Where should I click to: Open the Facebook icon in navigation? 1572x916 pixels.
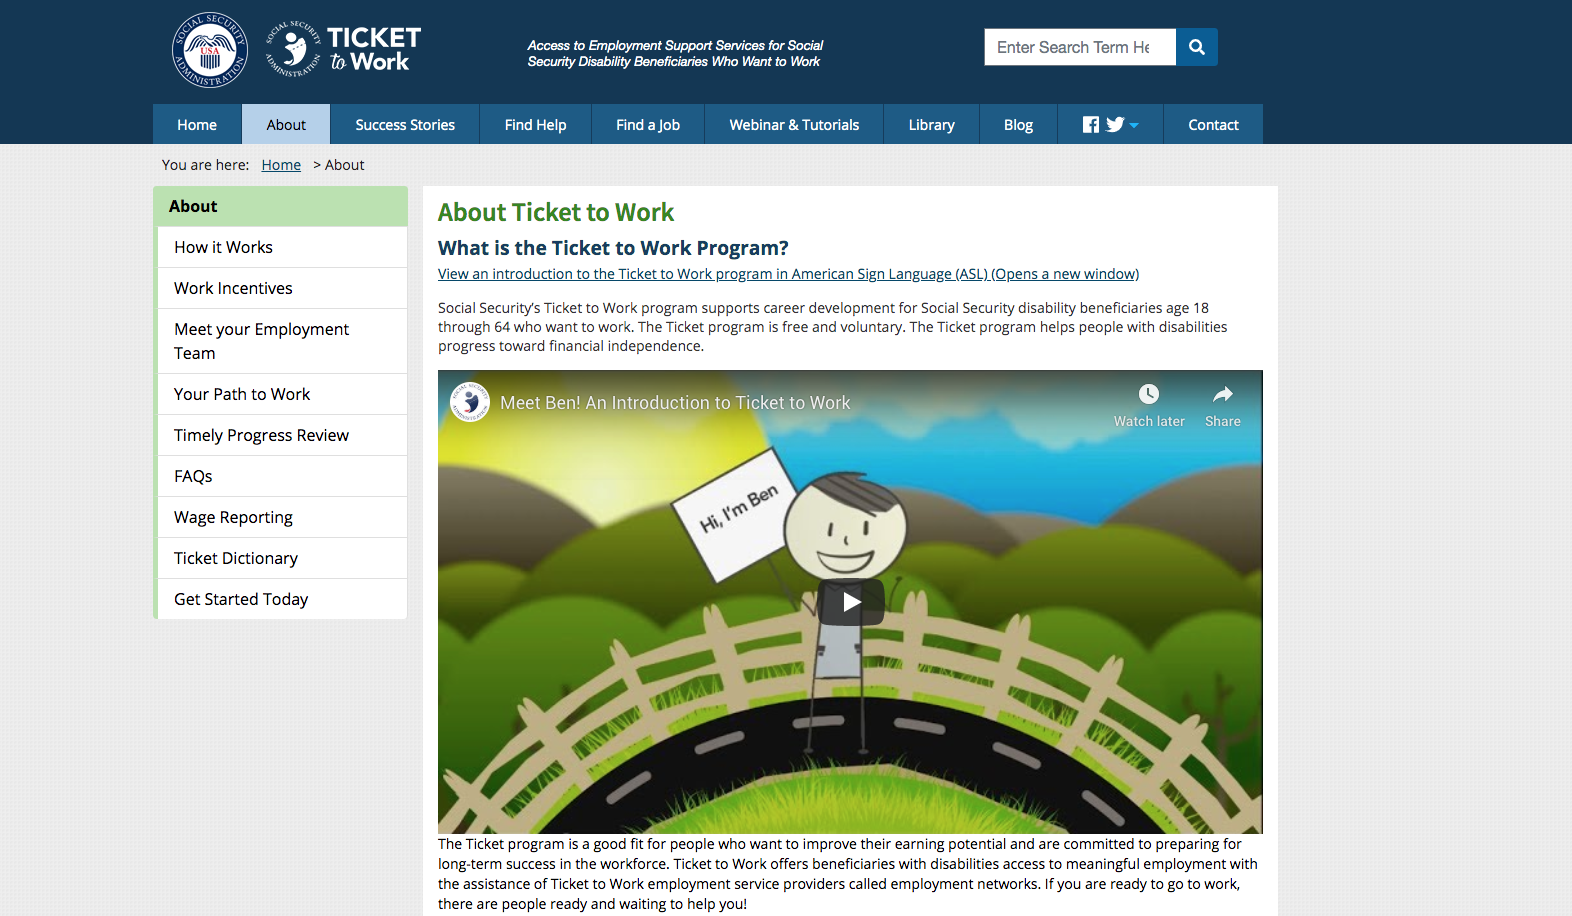(1091, 125)
